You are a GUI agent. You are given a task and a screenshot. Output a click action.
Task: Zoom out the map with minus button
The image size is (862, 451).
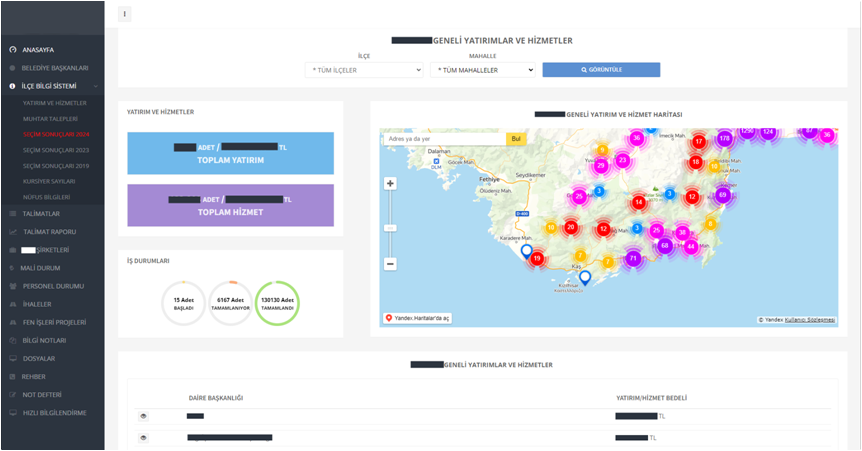390,264
